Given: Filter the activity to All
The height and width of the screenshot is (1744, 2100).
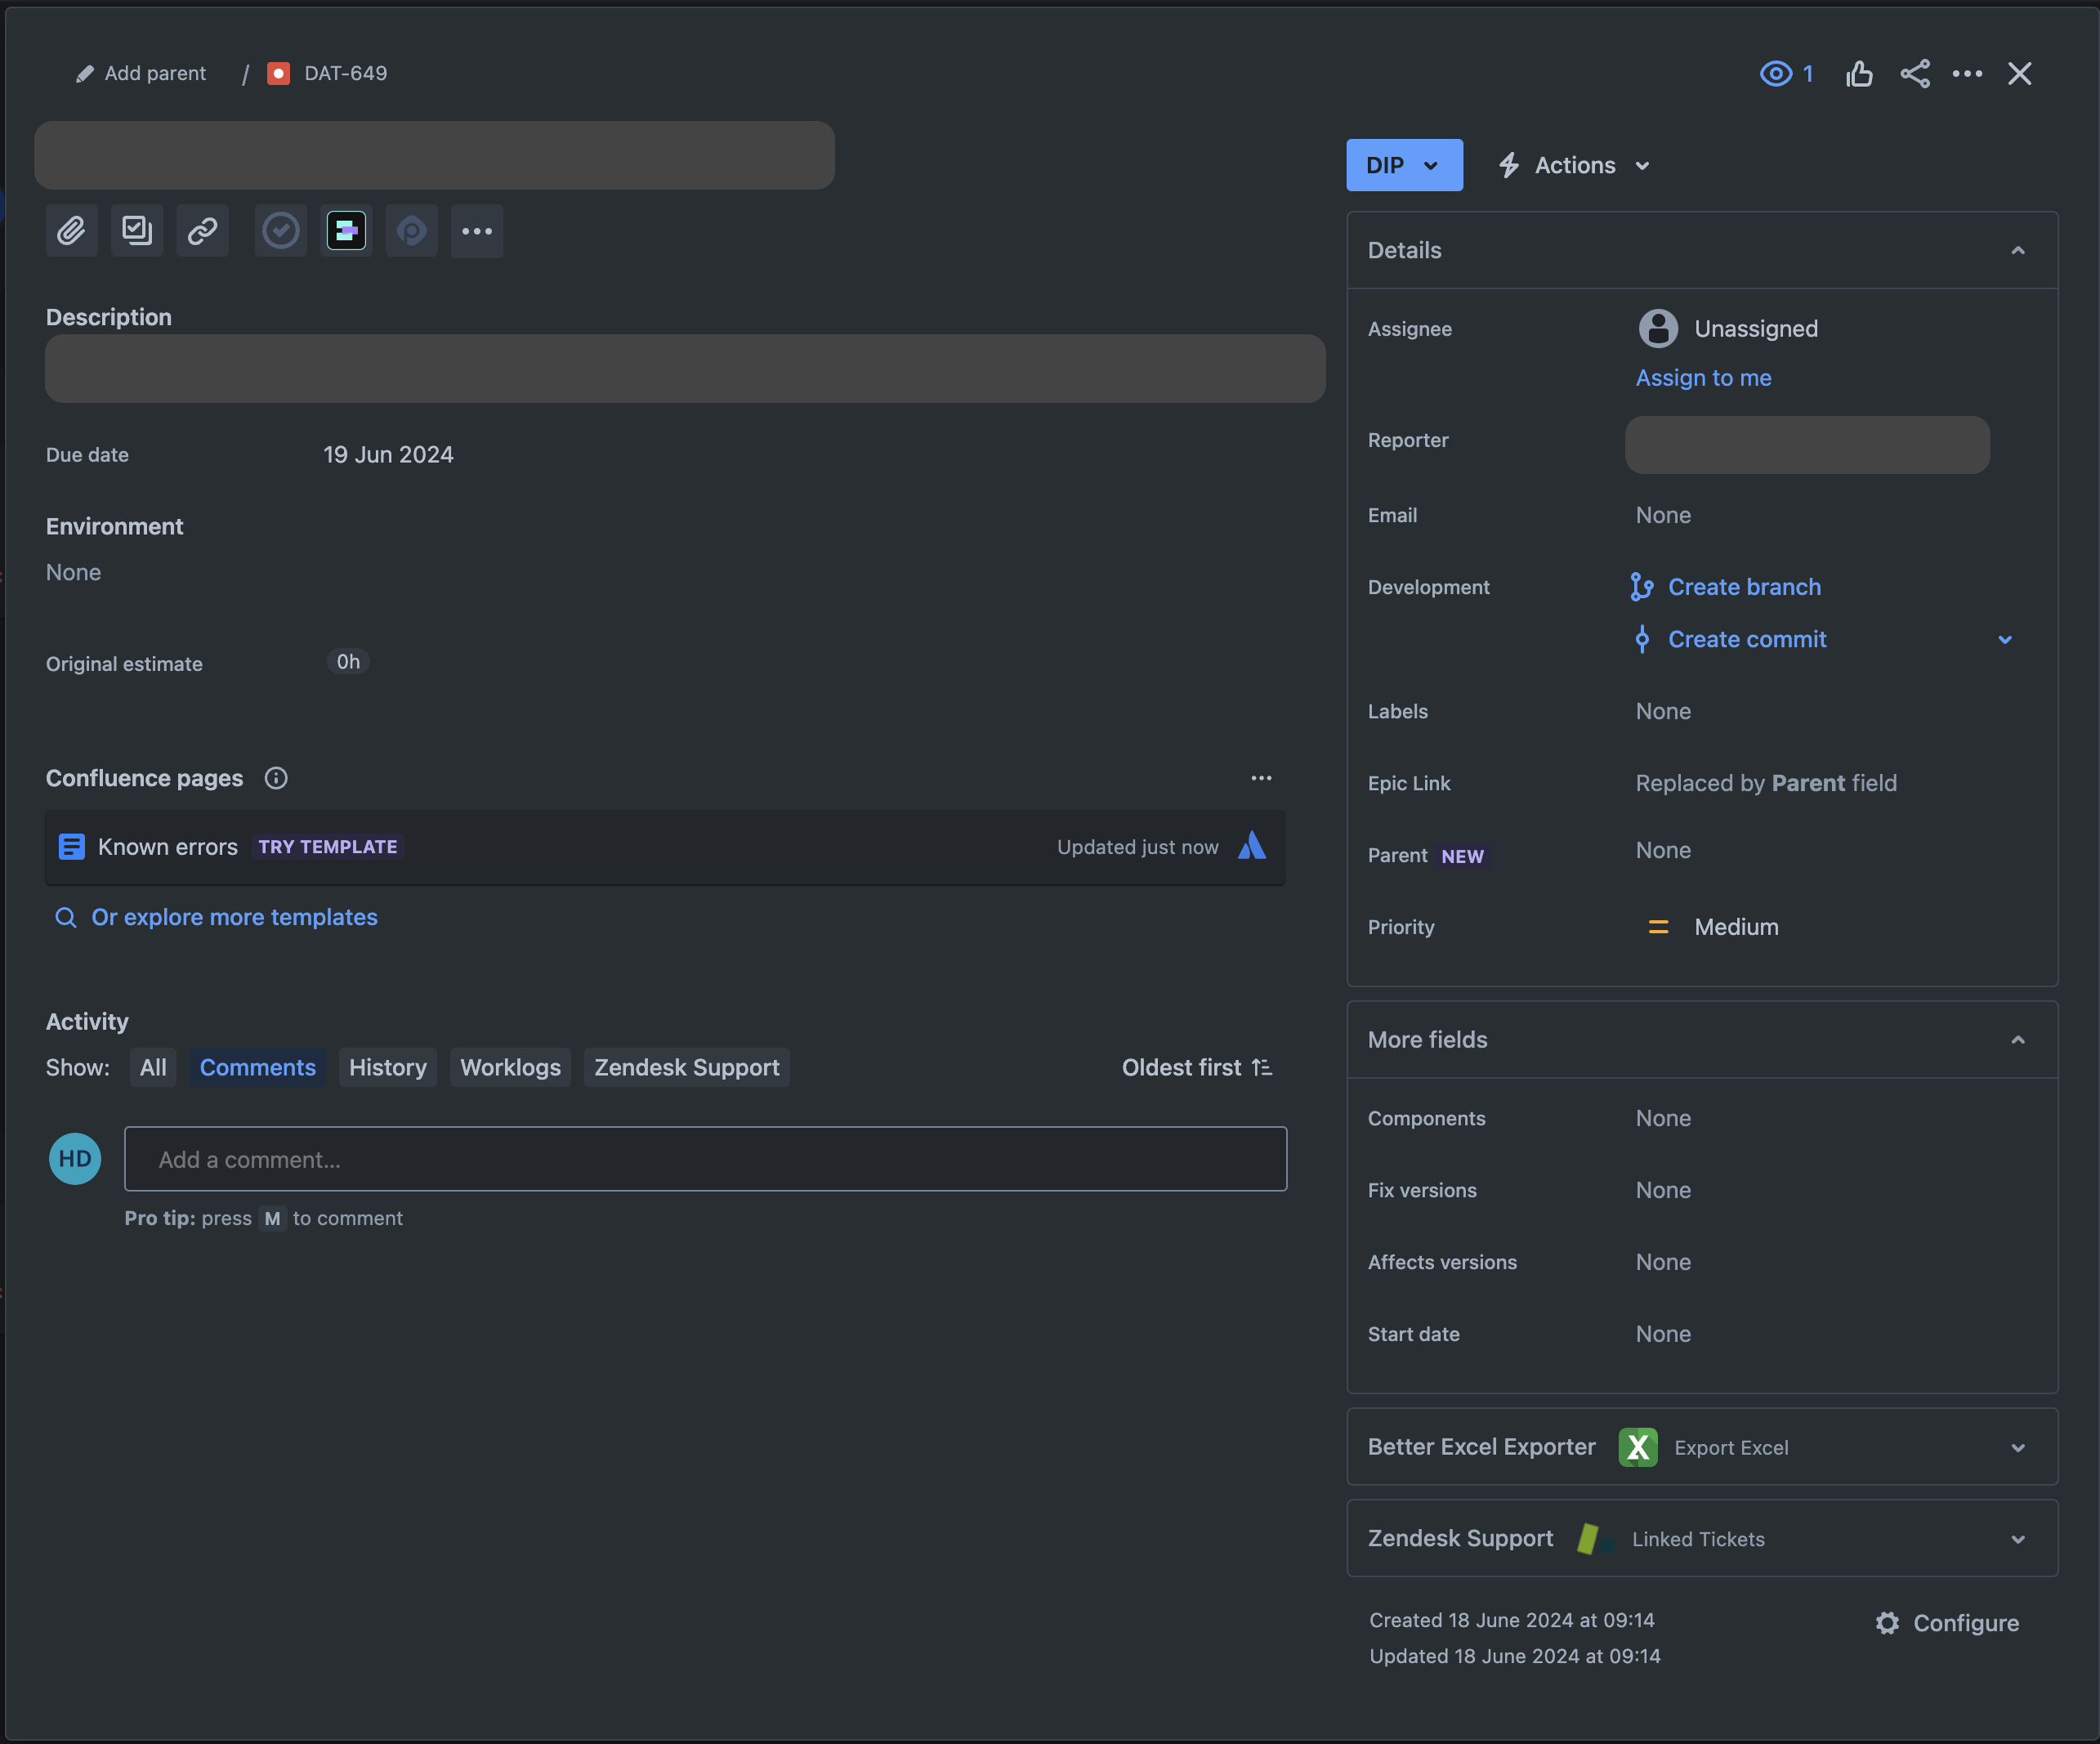Looking at the screenshot, I should 153,1067.
